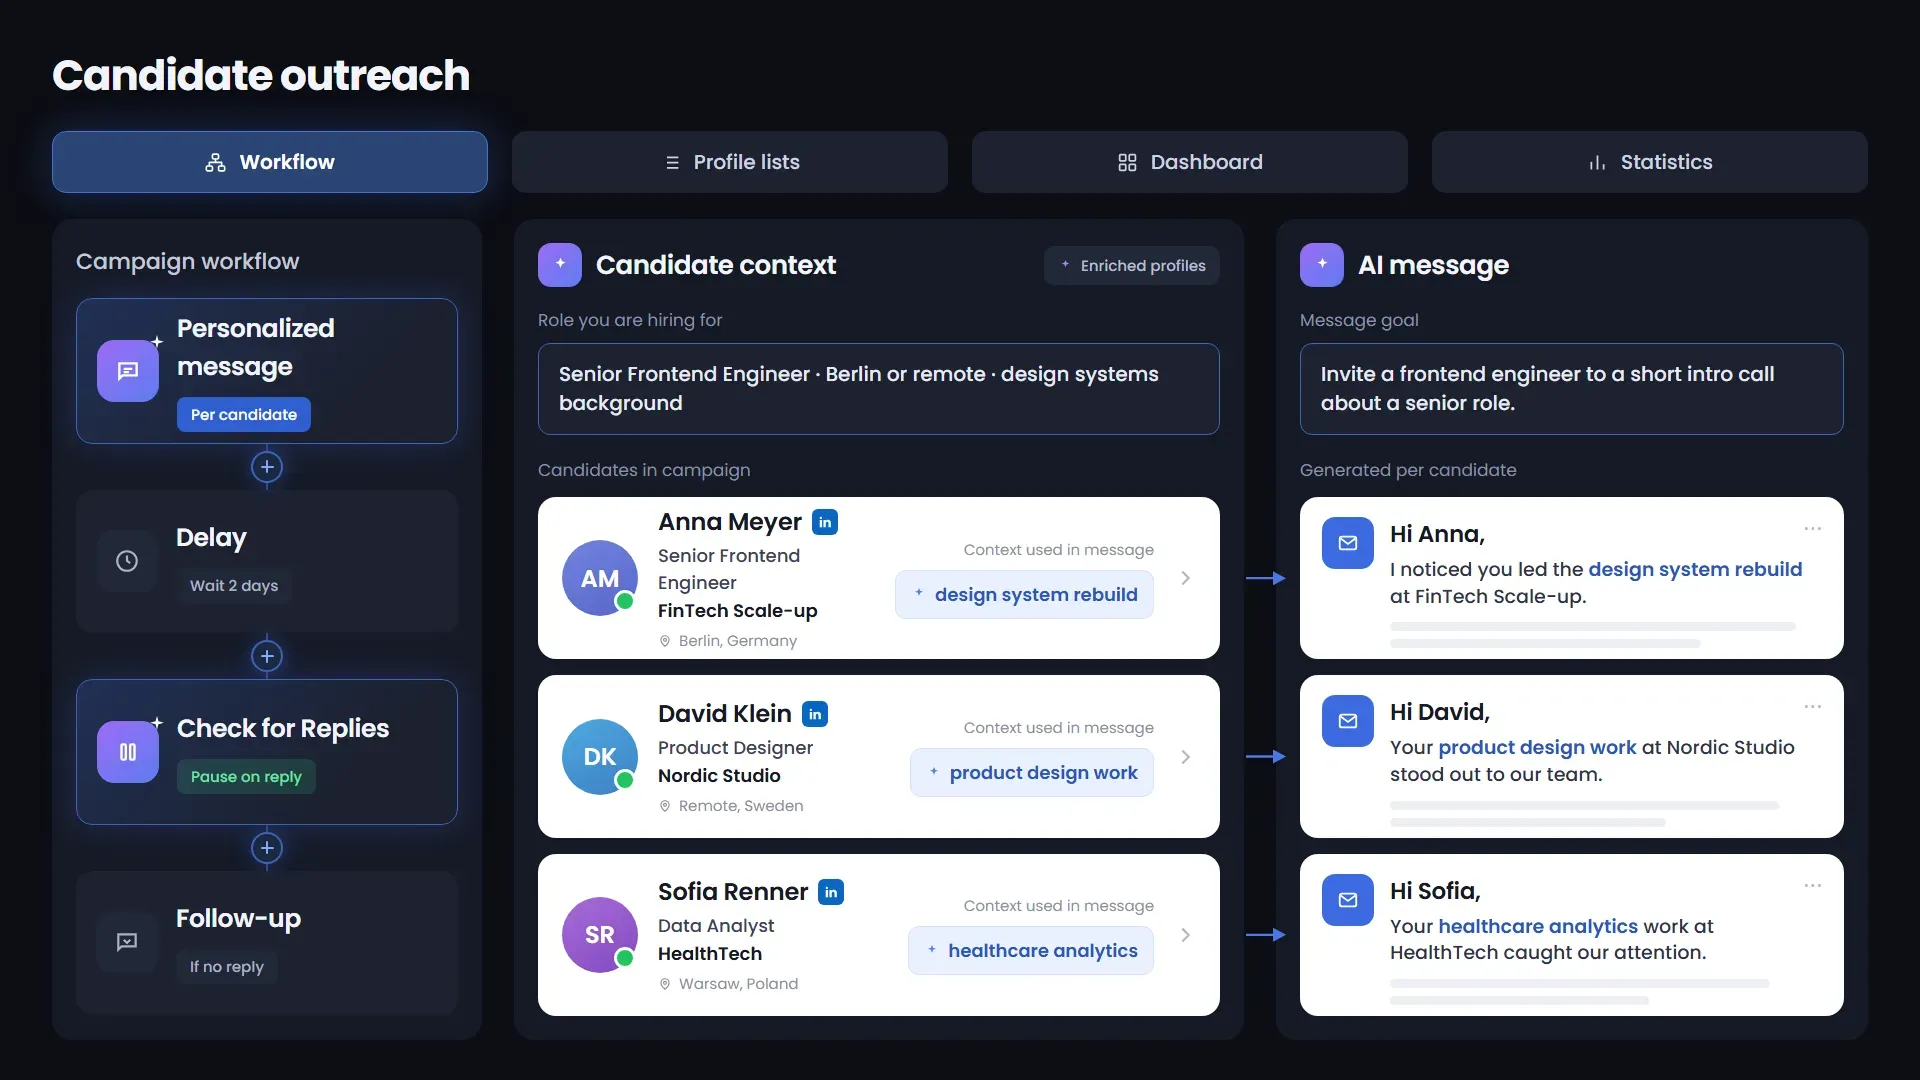1920x1080 pixels.
Task: Click the SR avatar for Sofia Renner
Action: pyautogui.click(x=600, y=935)
